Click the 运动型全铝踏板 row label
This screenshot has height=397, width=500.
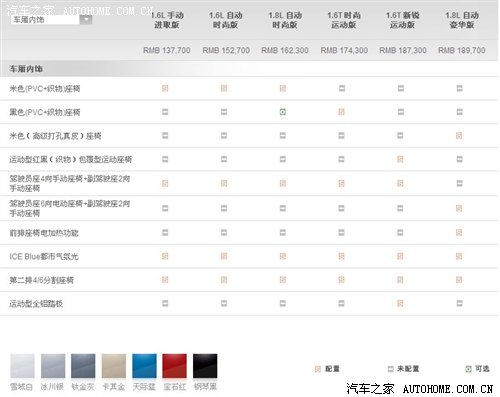click(36, 304)
